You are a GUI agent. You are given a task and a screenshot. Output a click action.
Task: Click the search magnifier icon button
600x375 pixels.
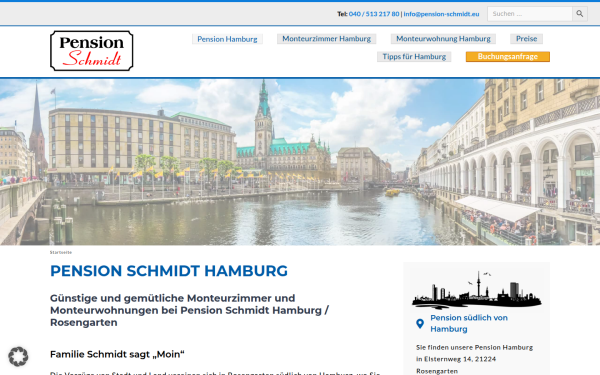click(580, 14)
